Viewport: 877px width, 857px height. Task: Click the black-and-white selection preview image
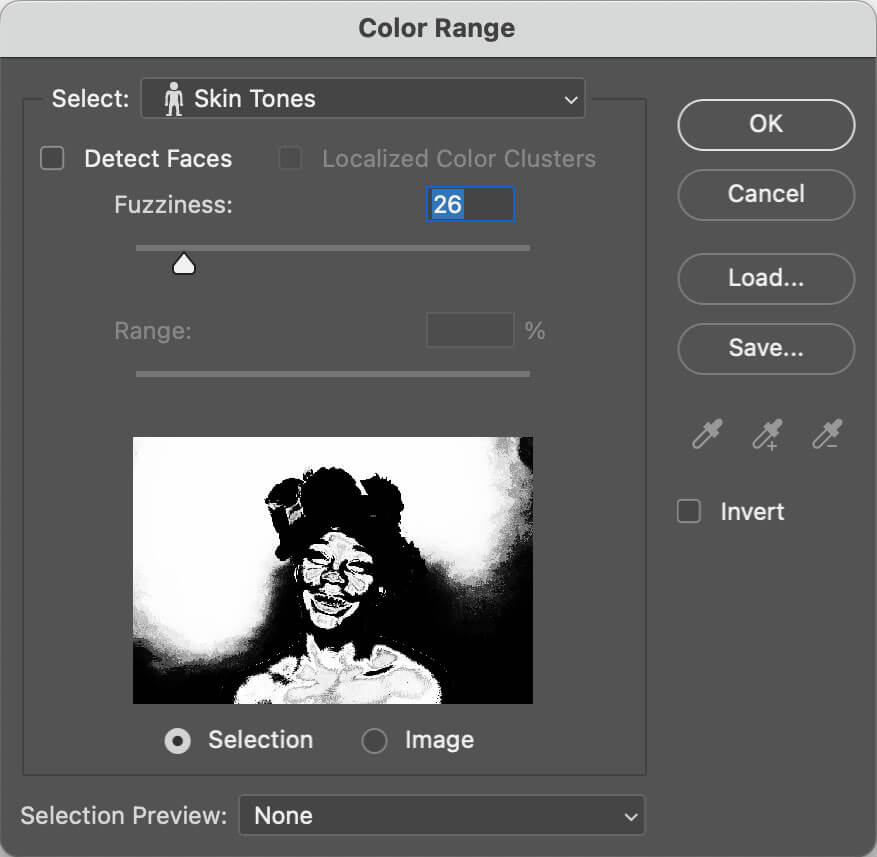click(x=333, y=570)
